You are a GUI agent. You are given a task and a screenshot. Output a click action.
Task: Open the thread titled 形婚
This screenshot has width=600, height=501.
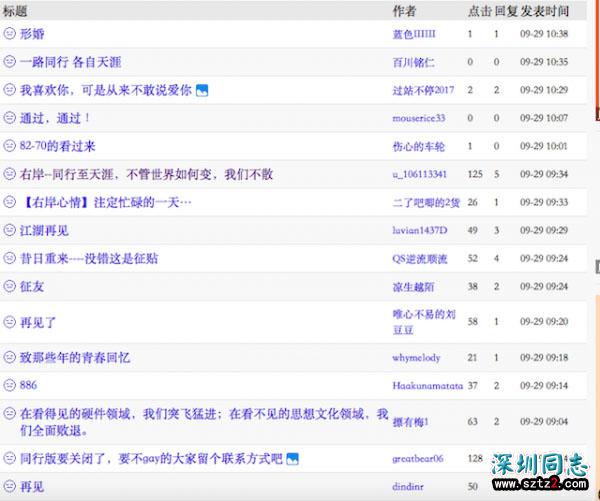[32, 34]
